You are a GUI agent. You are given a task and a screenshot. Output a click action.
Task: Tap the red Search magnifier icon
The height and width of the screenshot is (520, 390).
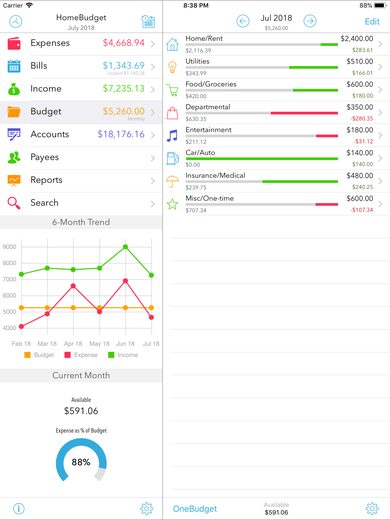point(14,203)
